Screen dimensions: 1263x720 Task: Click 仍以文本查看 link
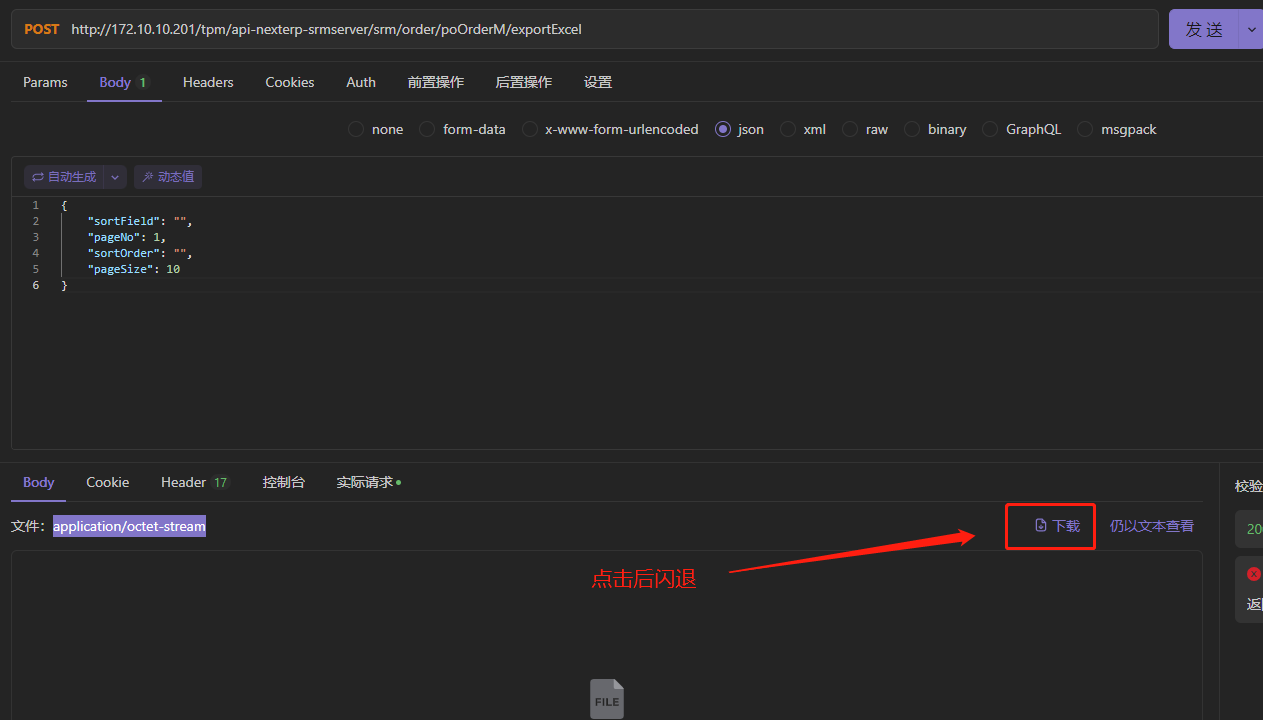click(x=1151, y=525)
